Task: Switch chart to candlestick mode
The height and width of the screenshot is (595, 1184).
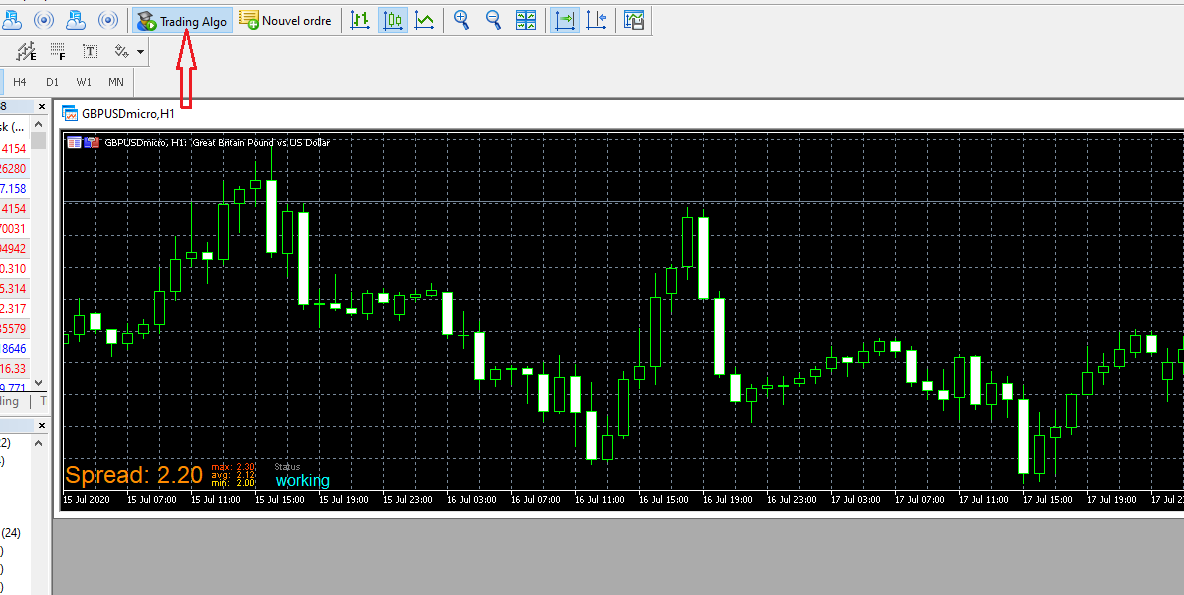Action: pos(393,21)
